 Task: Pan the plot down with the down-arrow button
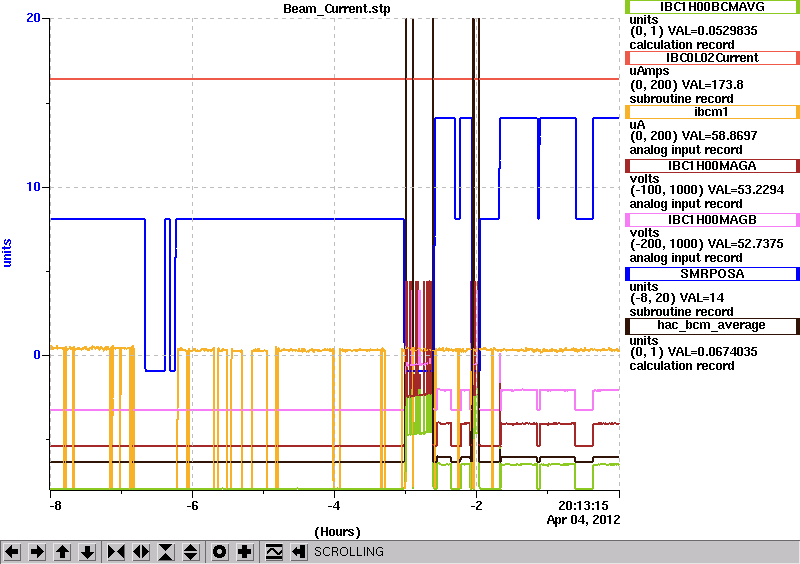point(87,552)
